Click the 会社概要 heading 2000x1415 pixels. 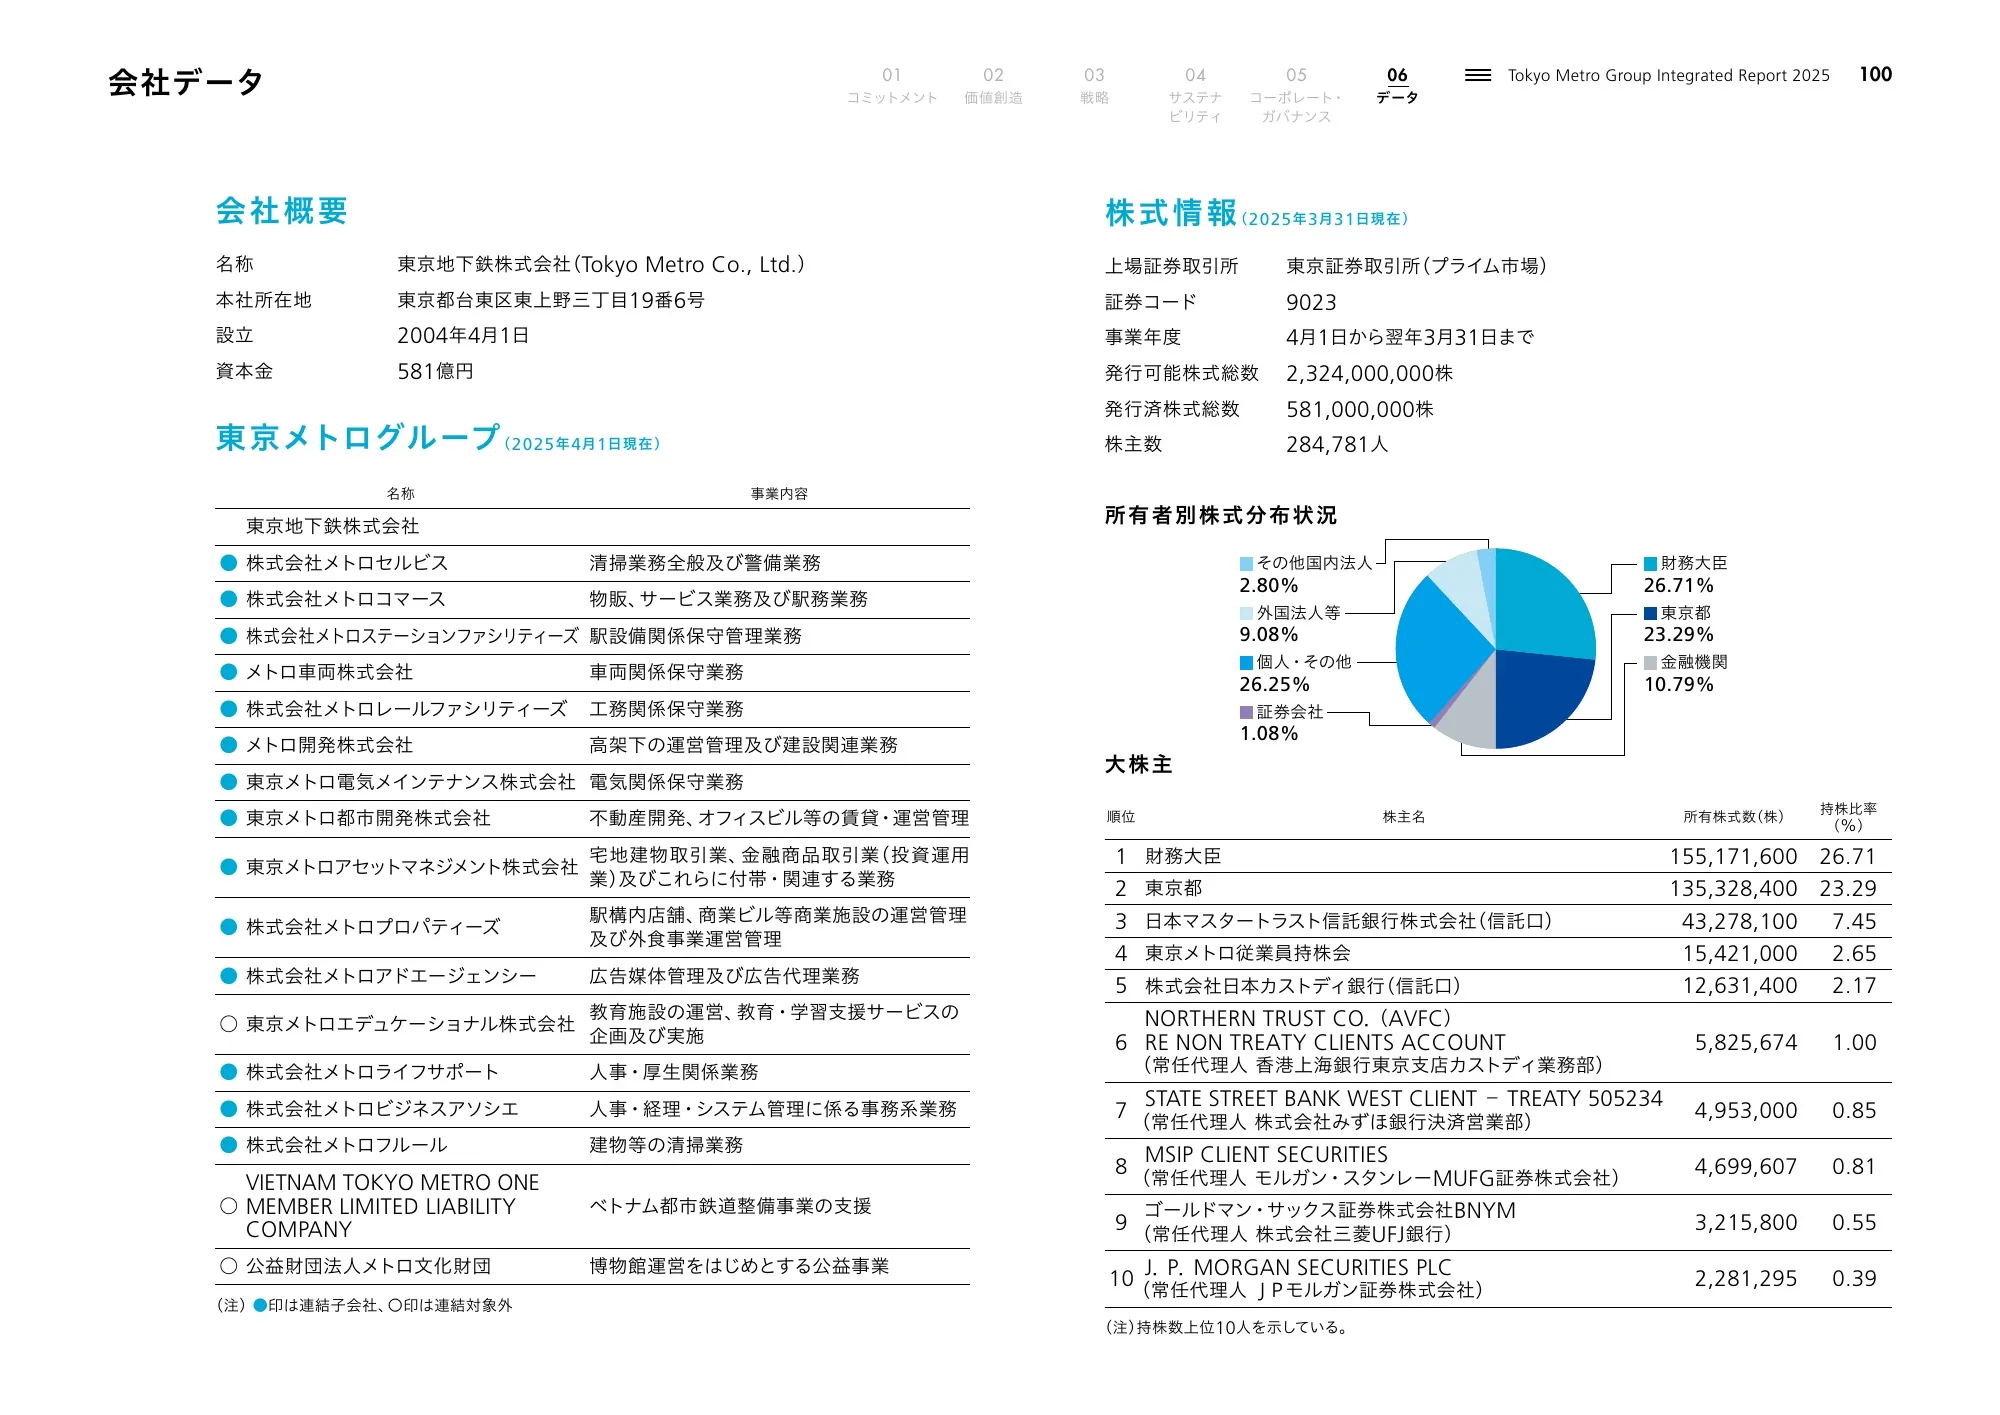282,211
